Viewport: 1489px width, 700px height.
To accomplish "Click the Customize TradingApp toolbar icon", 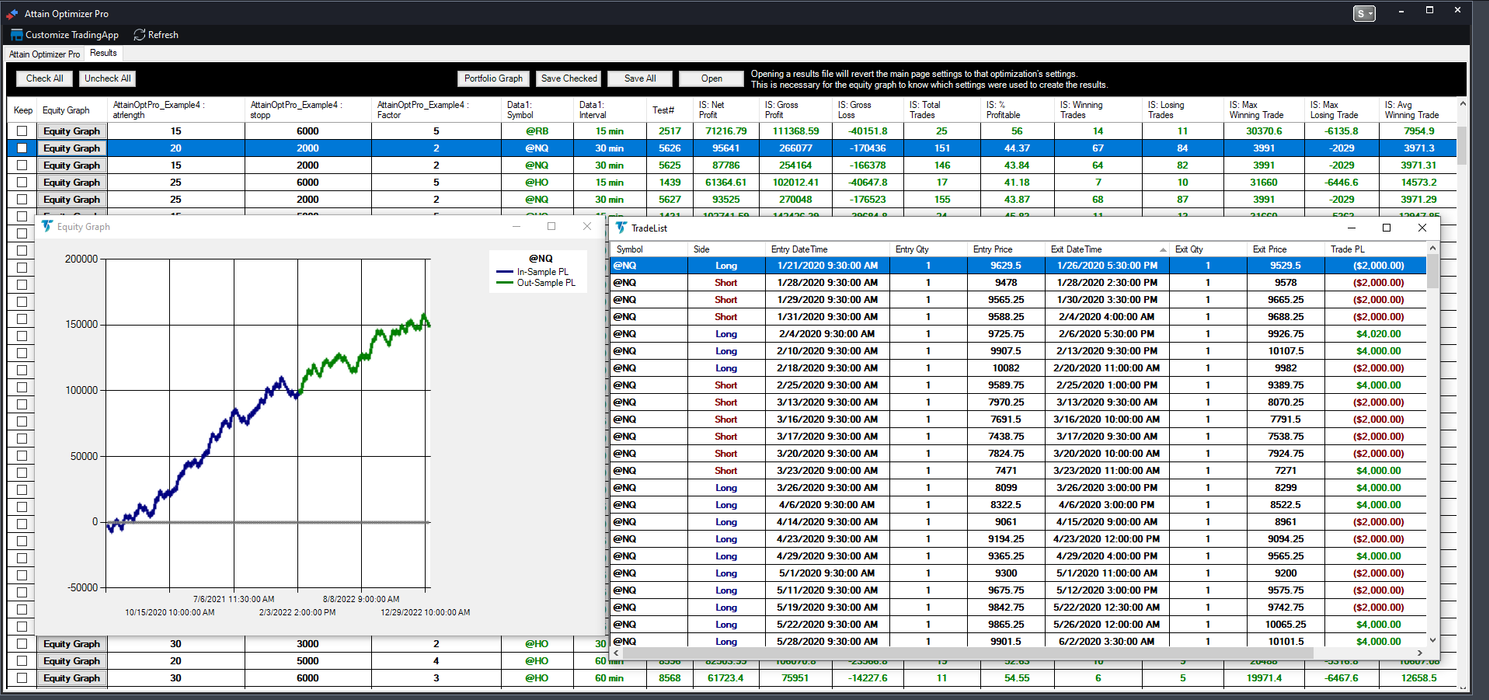I will click(x=16, y=34).
